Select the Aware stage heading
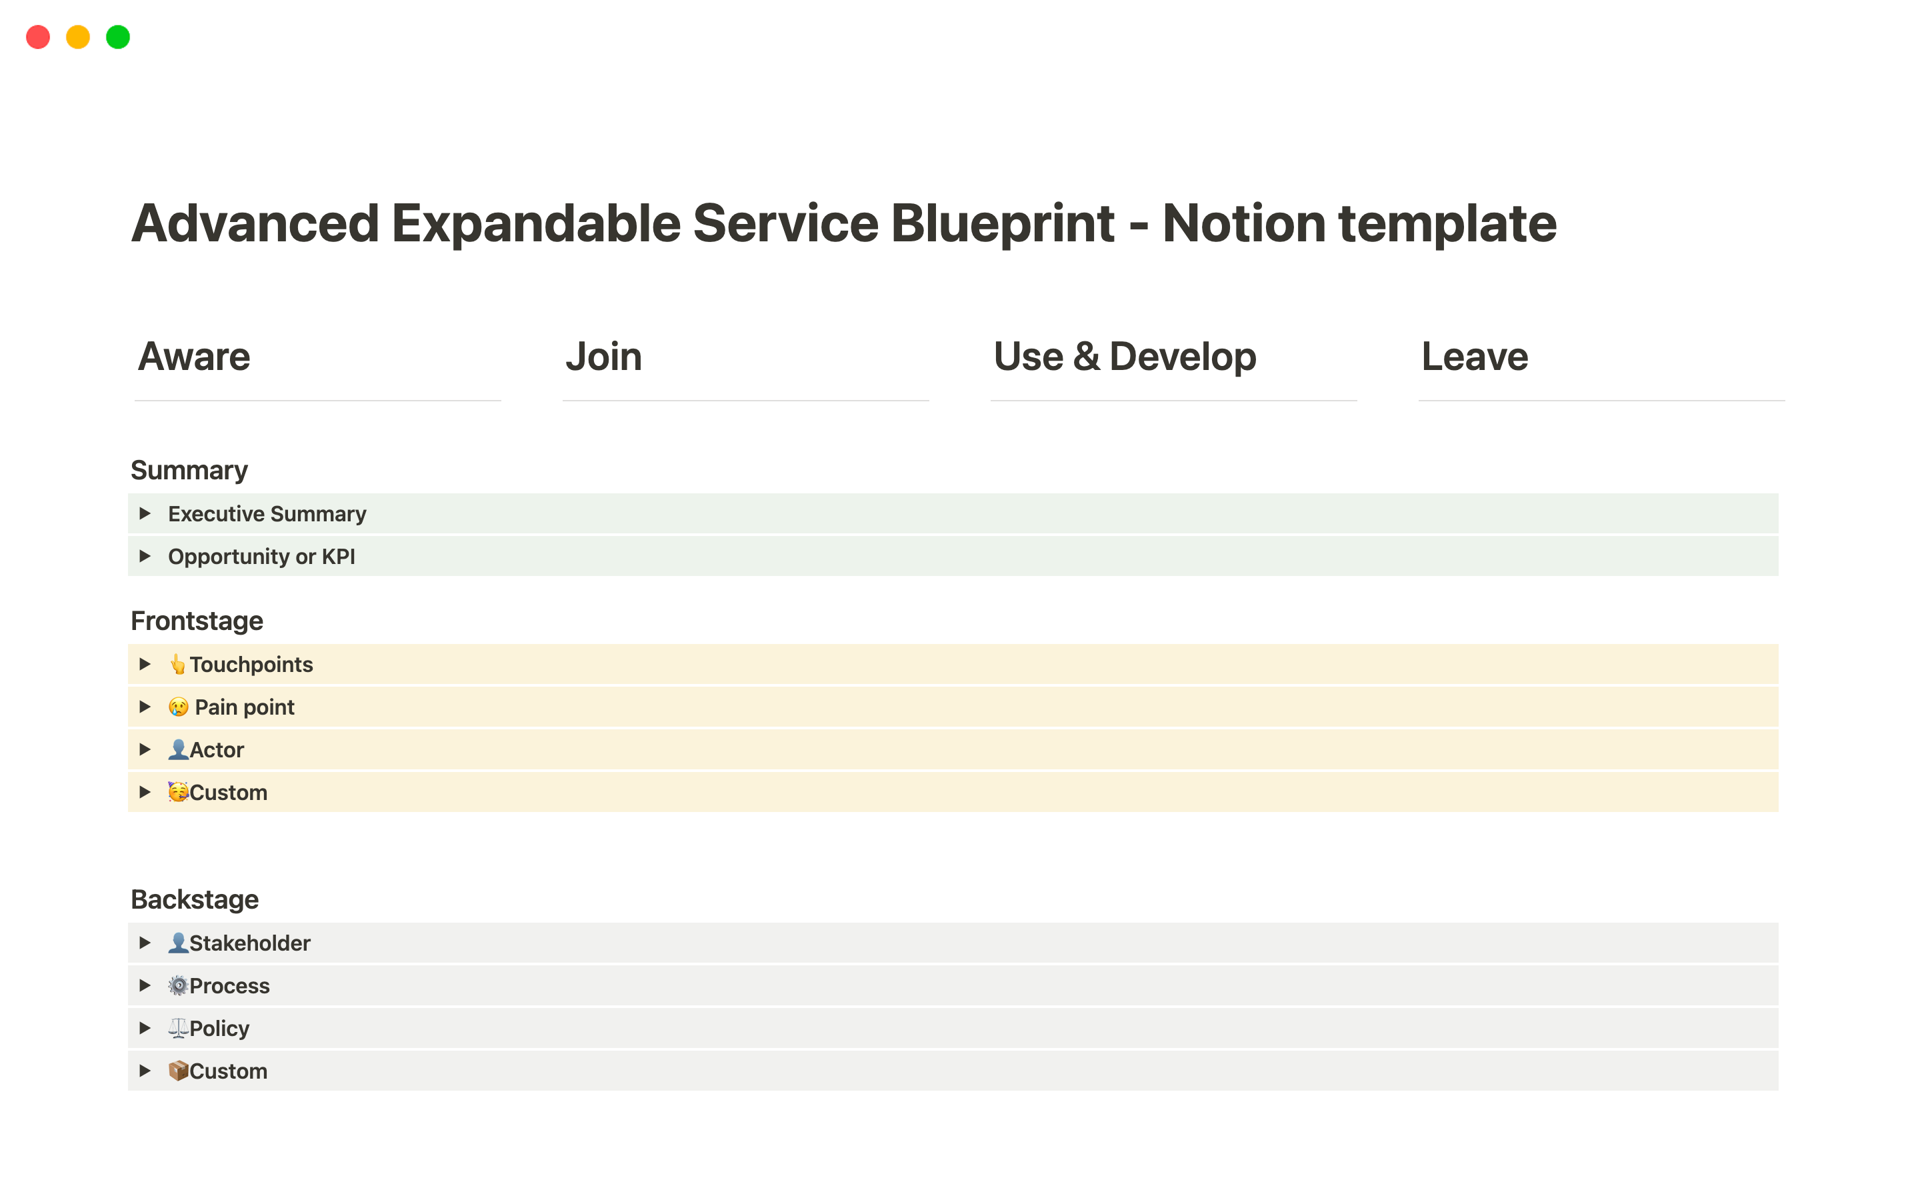 coord(194,357)
